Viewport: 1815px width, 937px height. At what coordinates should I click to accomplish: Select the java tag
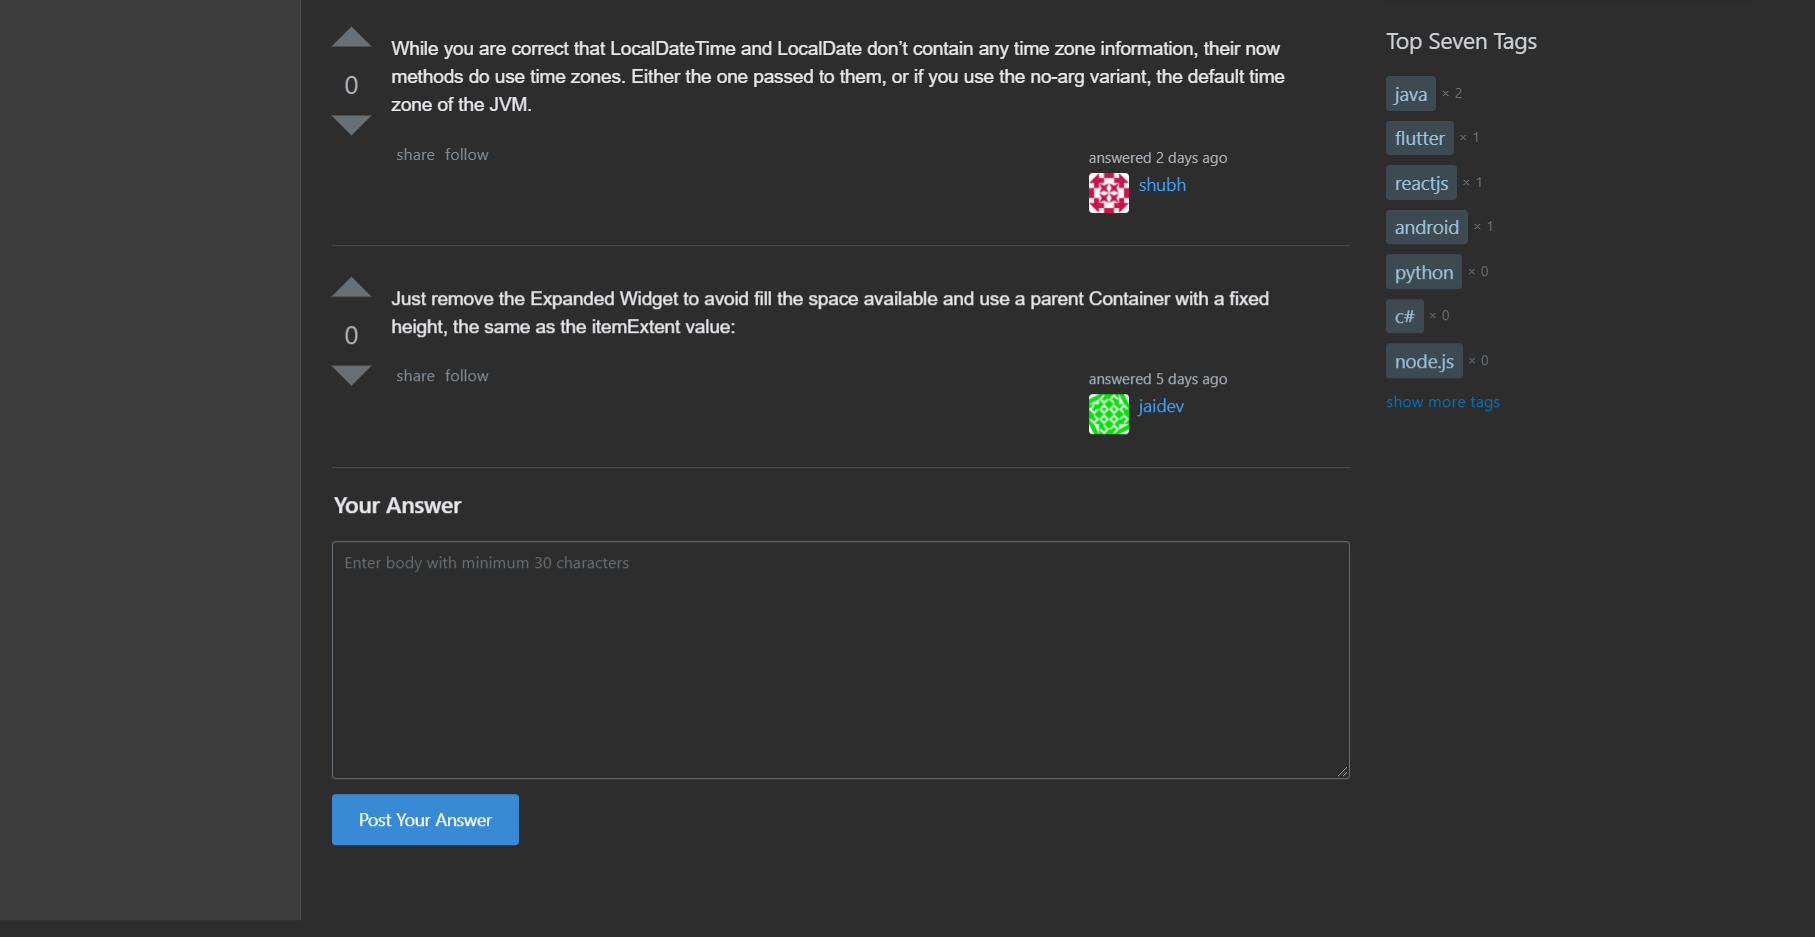[x=1410, y=93]
